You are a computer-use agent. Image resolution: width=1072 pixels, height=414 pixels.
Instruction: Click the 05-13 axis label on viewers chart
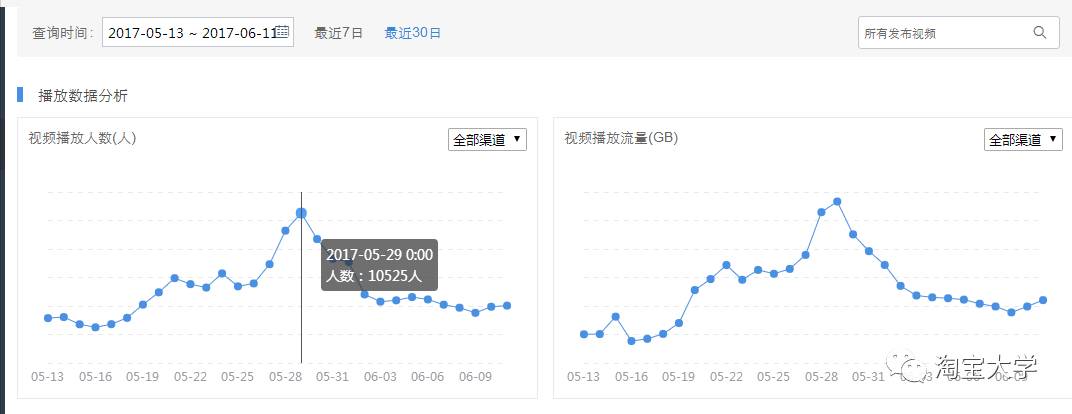click(48, 376)
